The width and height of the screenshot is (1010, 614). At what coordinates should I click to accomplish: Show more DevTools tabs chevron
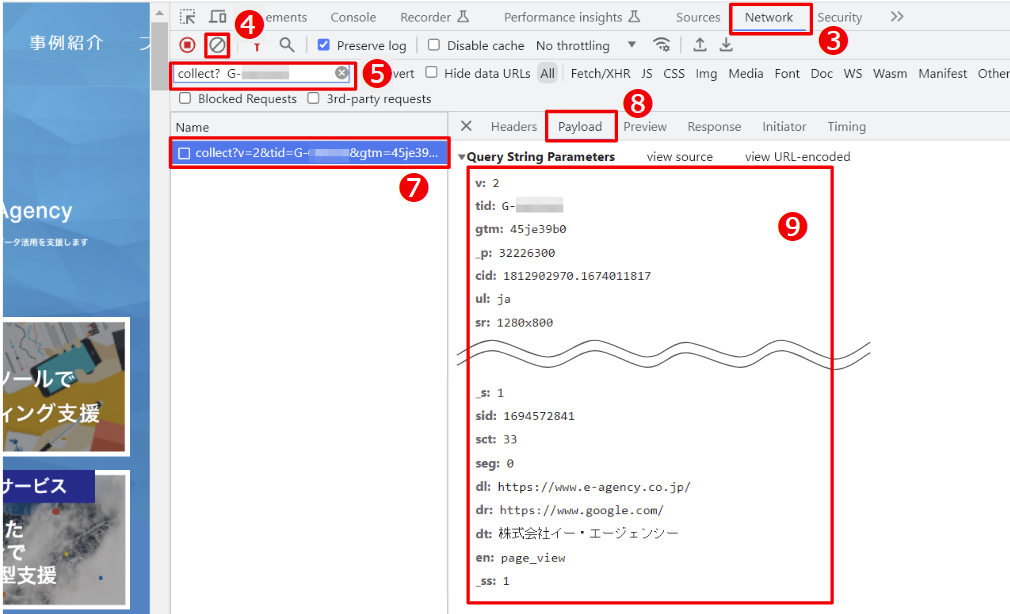click(897, 17)
